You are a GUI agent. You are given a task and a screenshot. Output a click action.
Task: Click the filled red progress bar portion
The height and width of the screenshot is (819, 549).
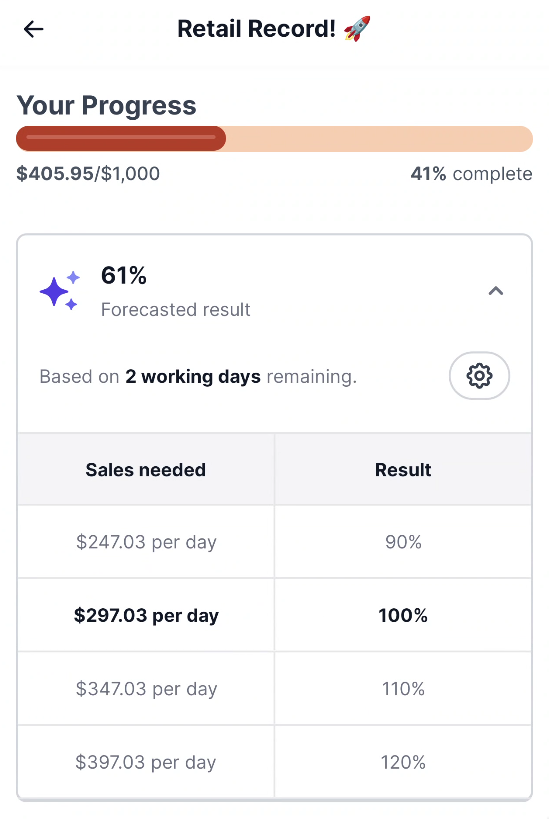coord(121,138)
